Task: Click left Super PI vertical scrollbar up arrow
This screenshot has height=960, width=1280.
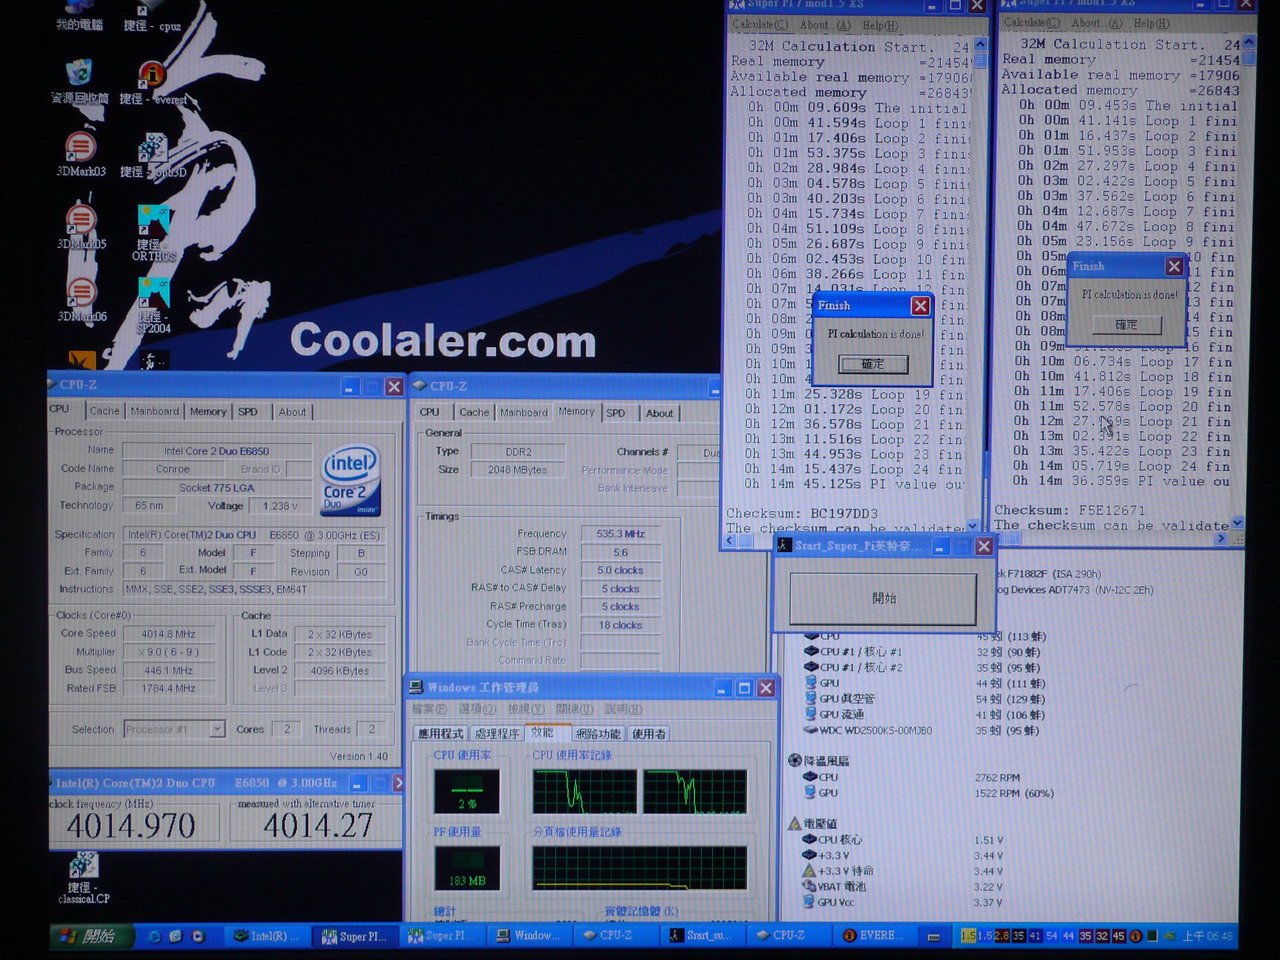Action: (x=980, y=46)
